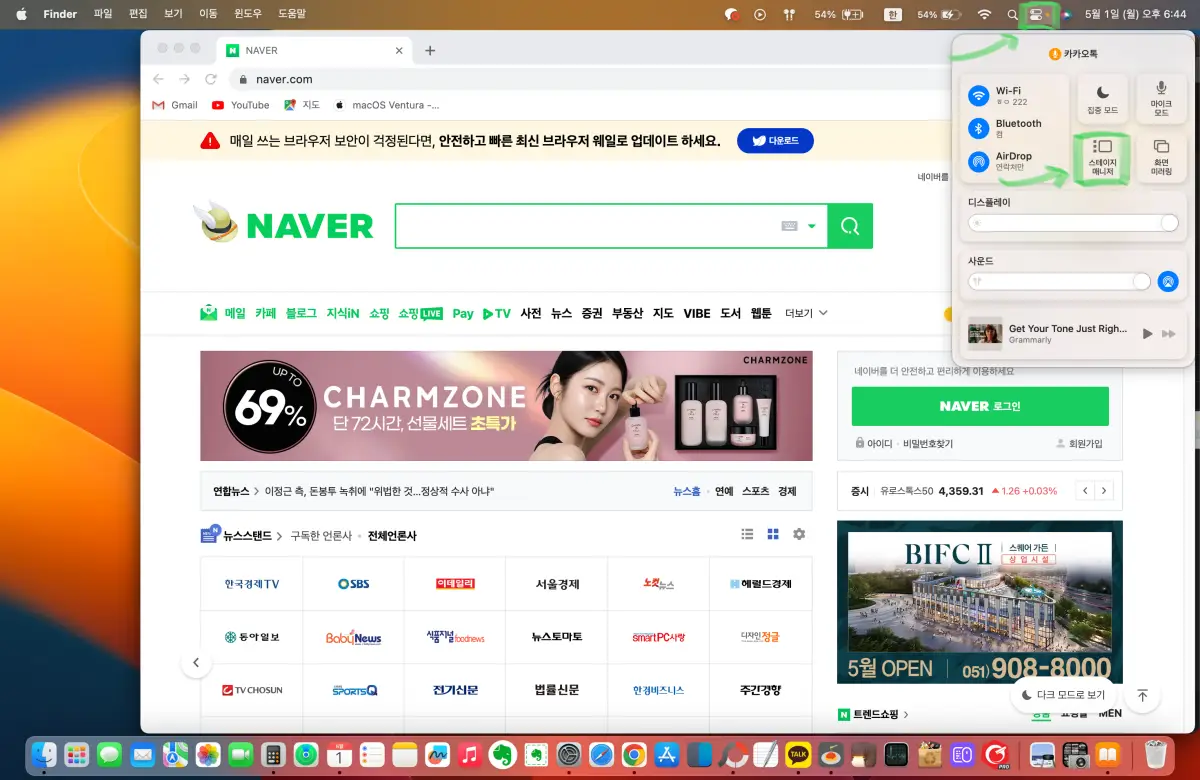Toggle Bluetooth off
Image resolution: width=1200 pixels, height=780 pixels.
pyautogui.click(x=977, y=128)
